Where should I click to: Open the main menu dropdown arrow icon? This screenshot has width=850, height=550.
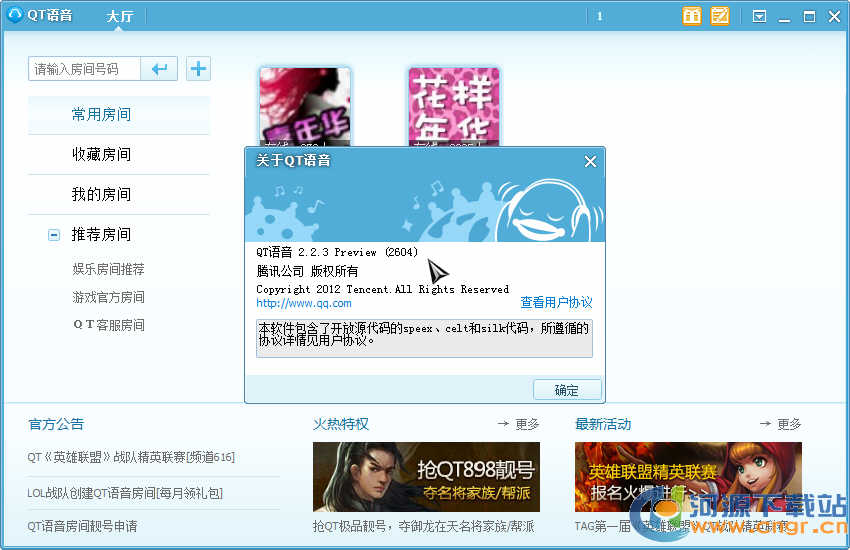pos(759,16)
